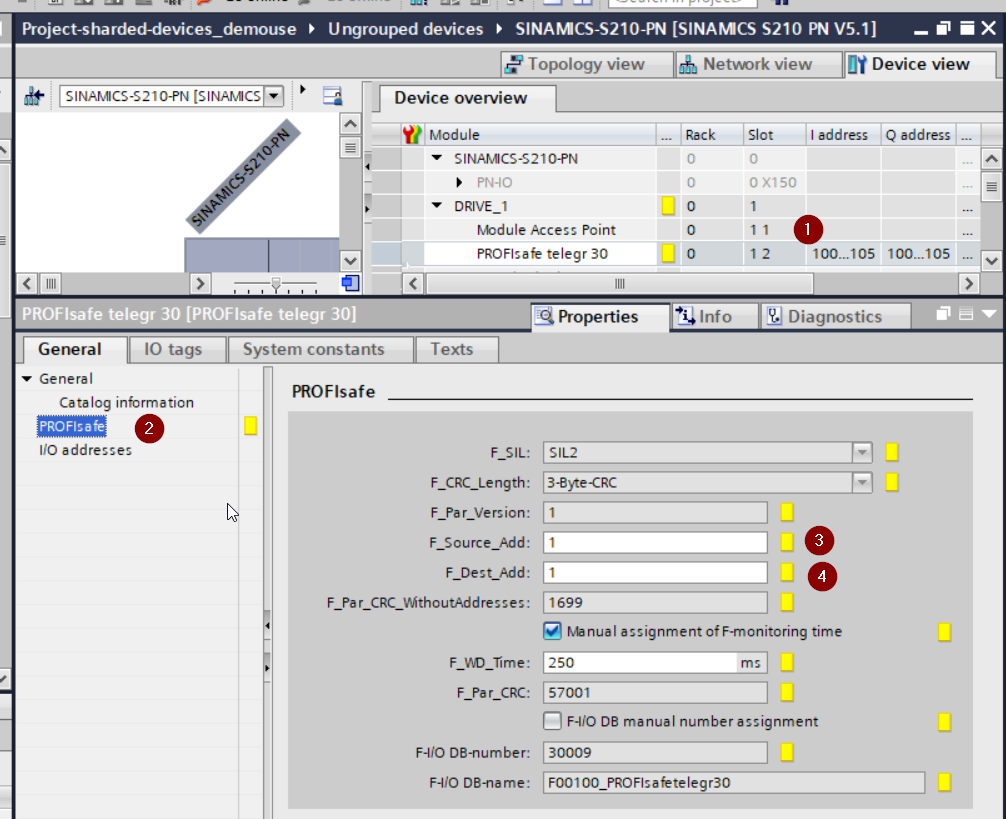Click the yellow marker in DRIVE_1 row
Viewport: 1006px width, 819px height.
coord(668,205)
